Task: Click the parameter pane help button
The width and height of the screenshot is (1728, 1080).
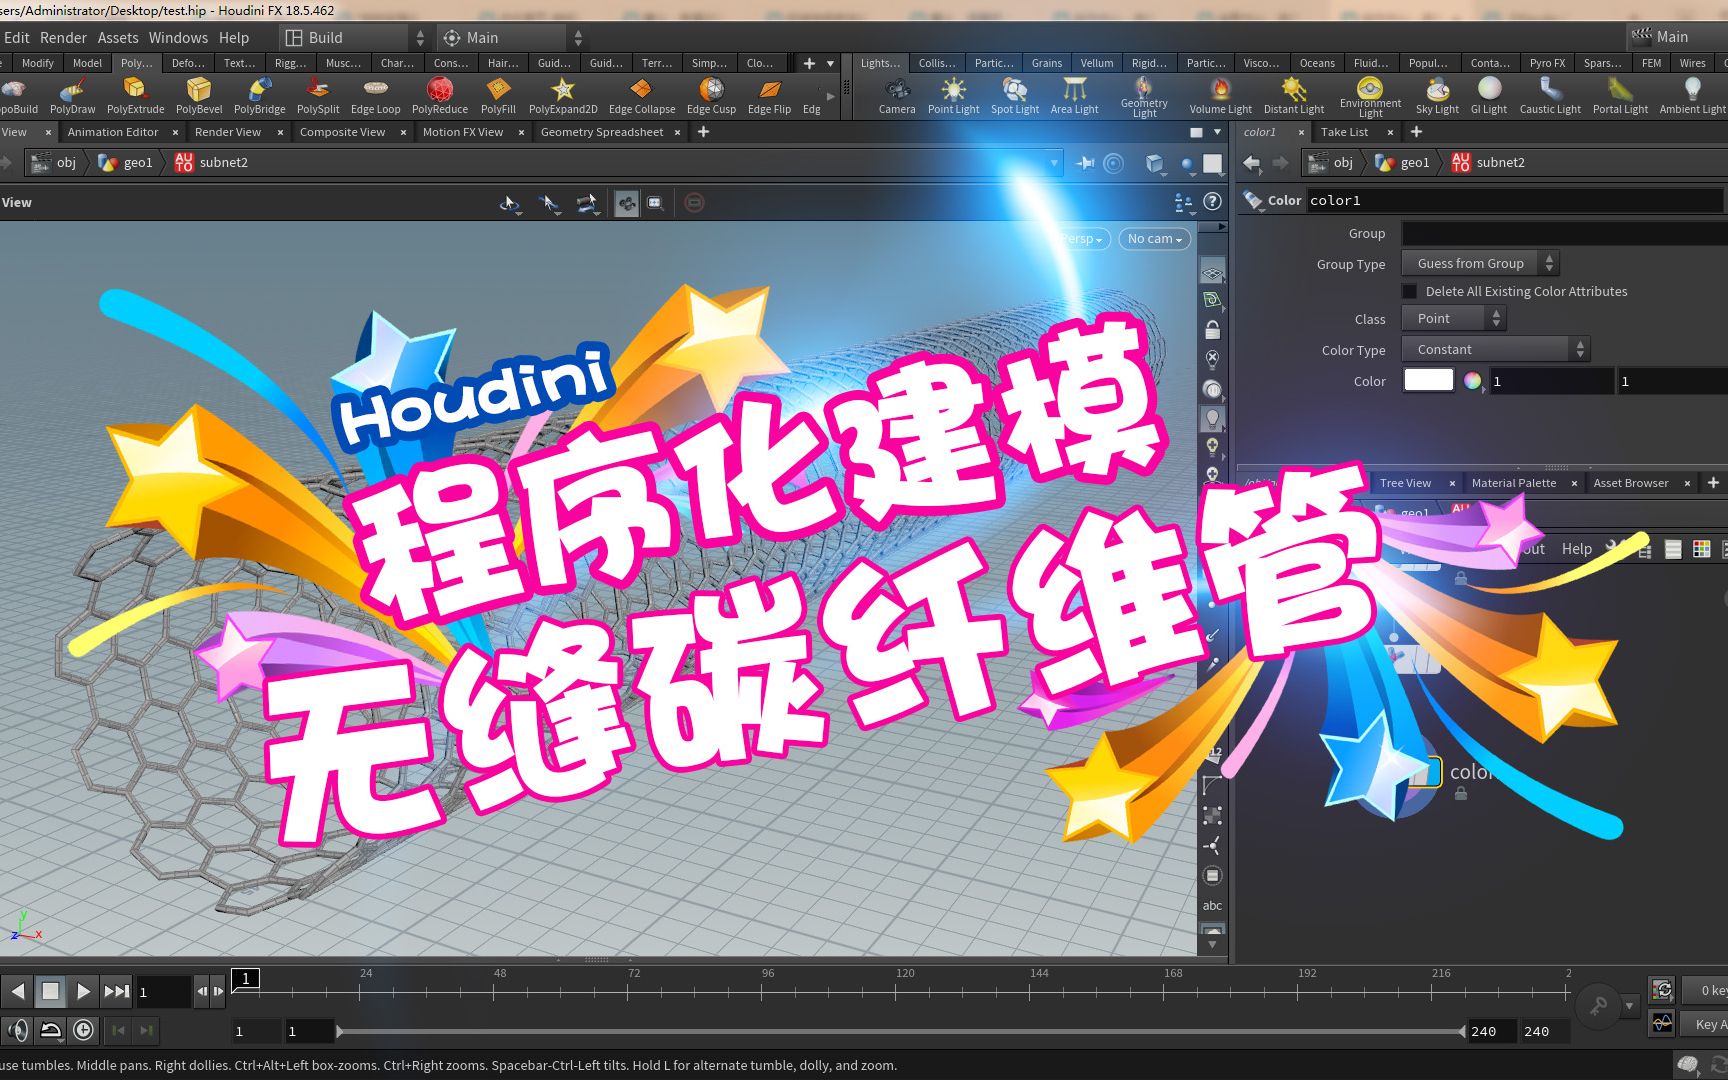Action: (x=1212, y=202)
